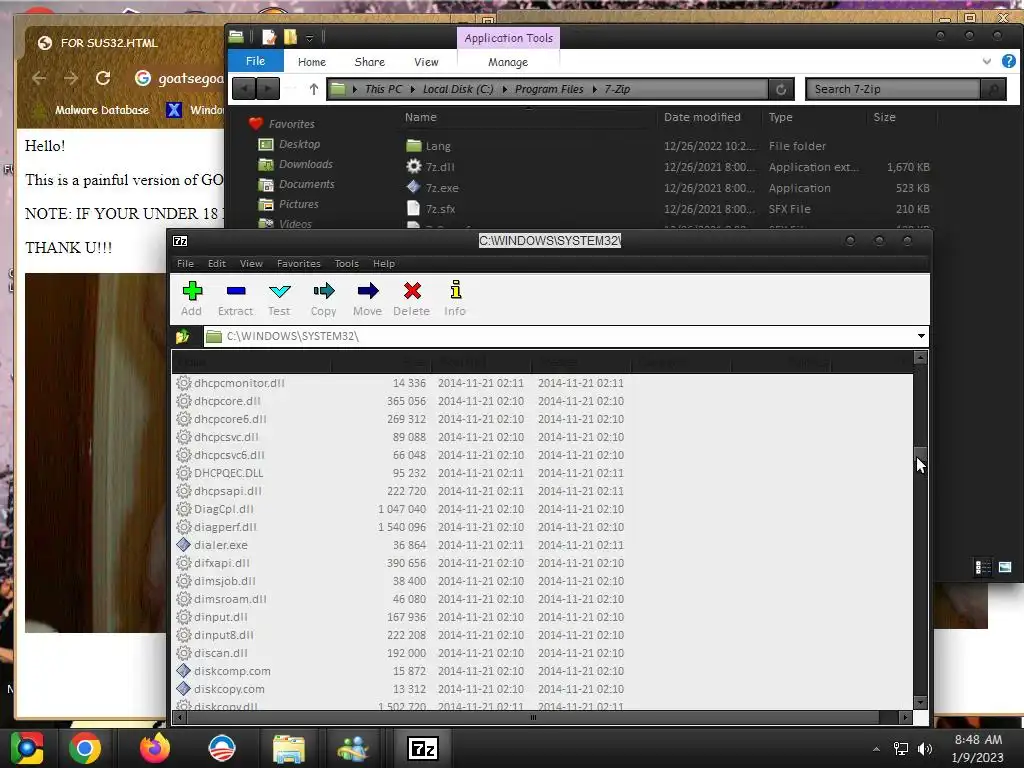
Task: Click the Delete toolbar icon
Action: click(x=412, y=299)
